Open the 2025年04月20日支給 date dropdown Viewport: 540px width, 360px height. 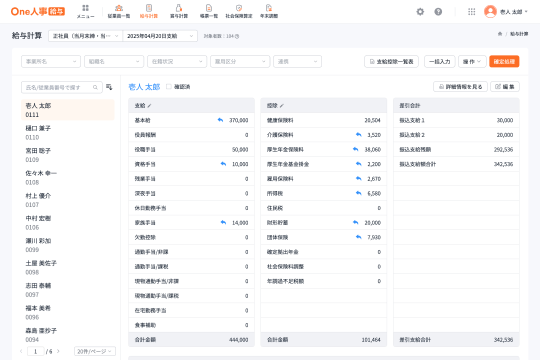160,36
